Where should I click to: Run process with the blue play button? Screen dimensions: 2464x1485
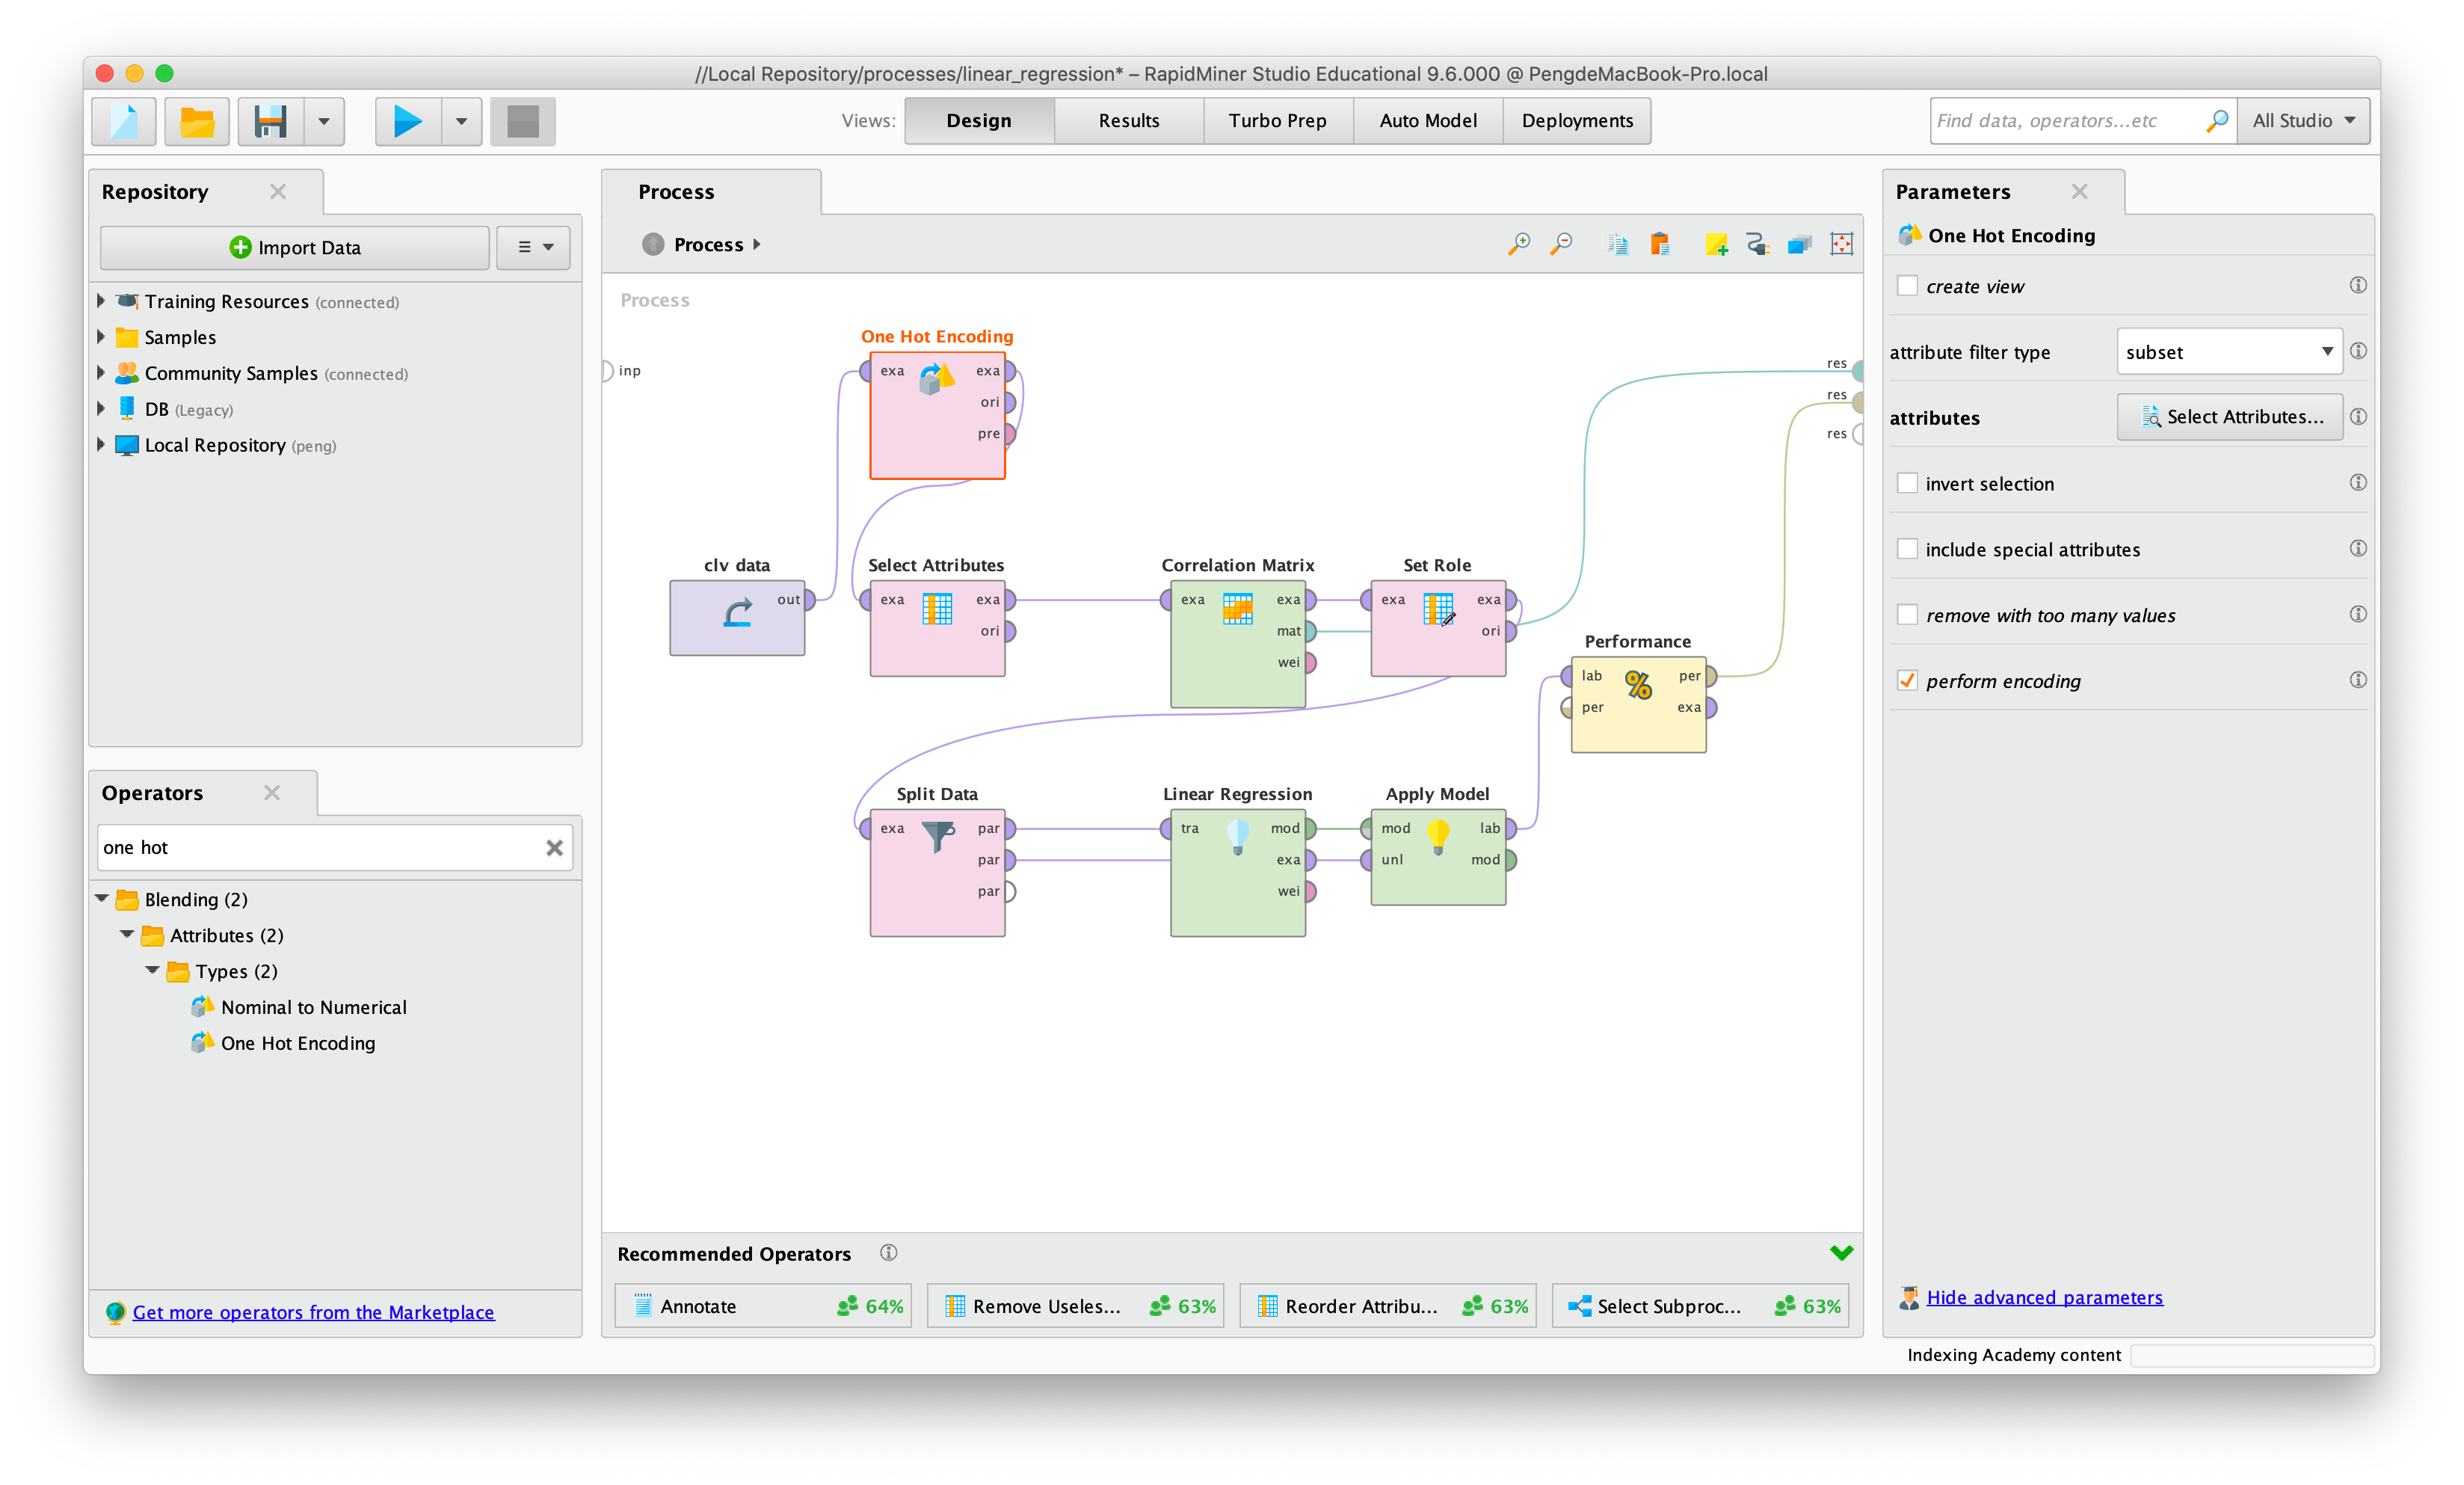click(407, 121)
